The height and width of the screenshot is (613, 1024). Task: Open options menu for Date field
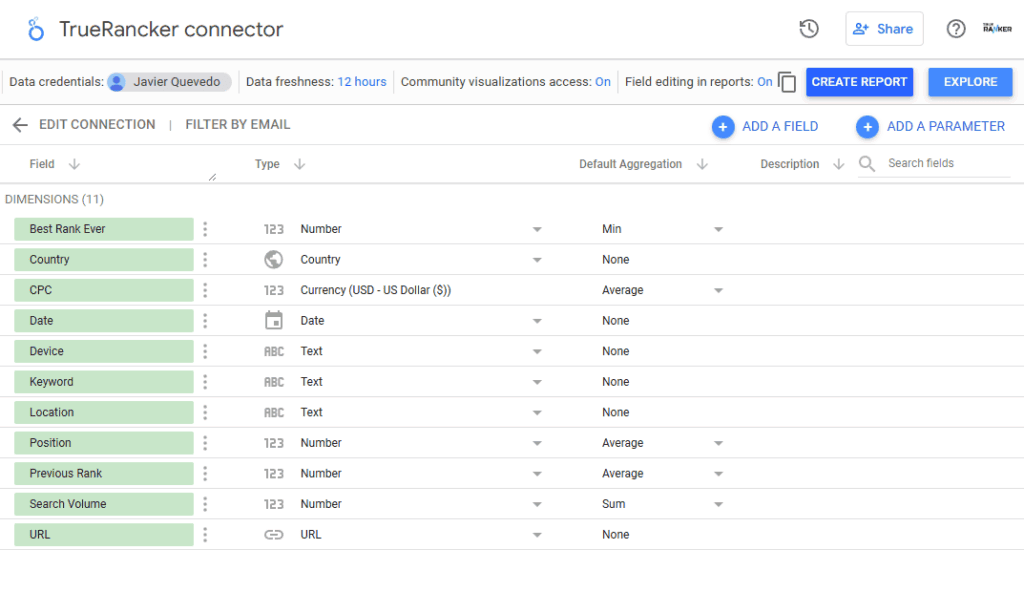[x=205, y=321]
